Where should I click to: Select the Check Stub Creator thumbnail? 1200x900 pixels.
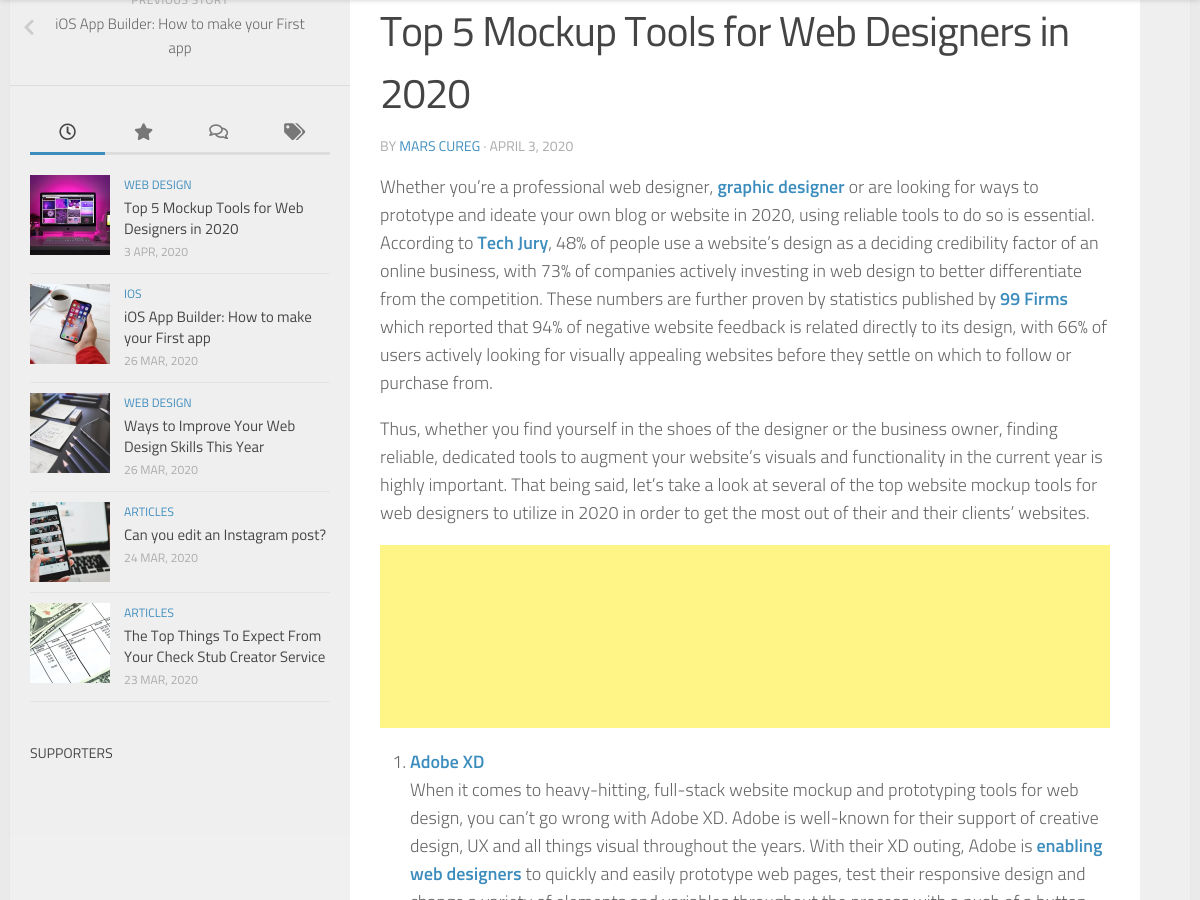coord(70,643)
